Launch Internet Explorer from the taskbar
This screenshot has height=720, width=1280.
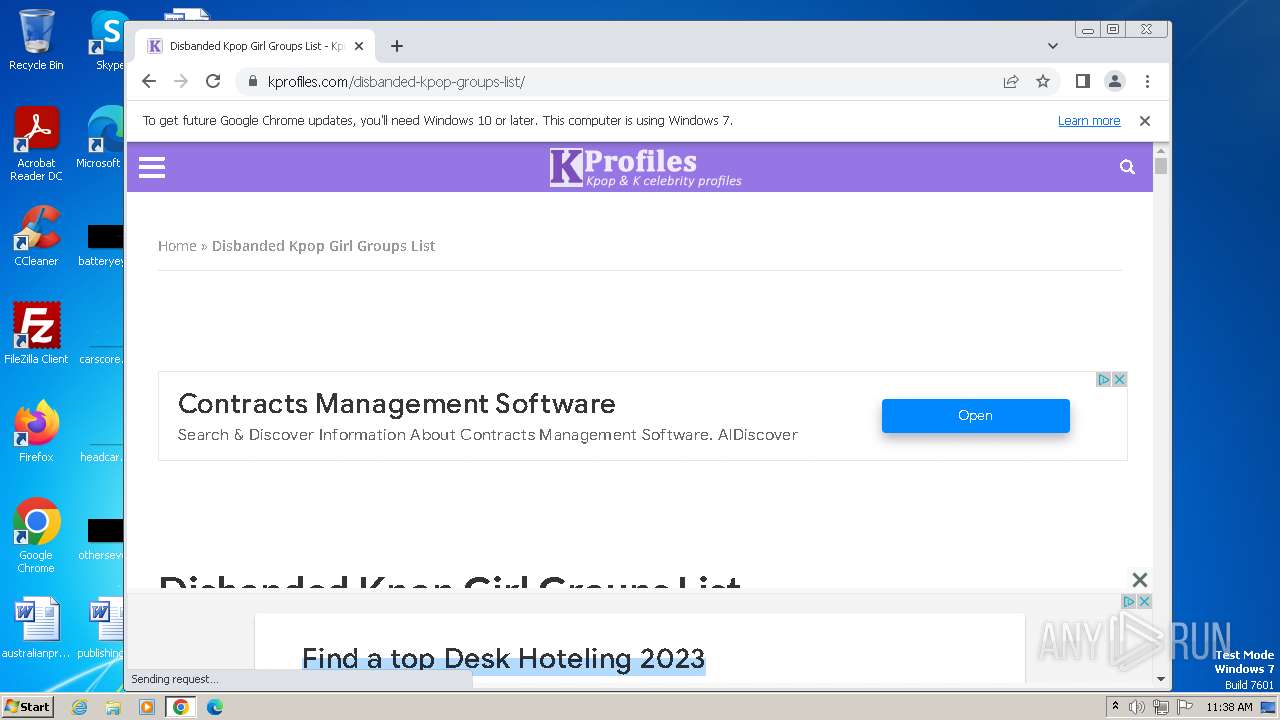(x=80, y=707)
